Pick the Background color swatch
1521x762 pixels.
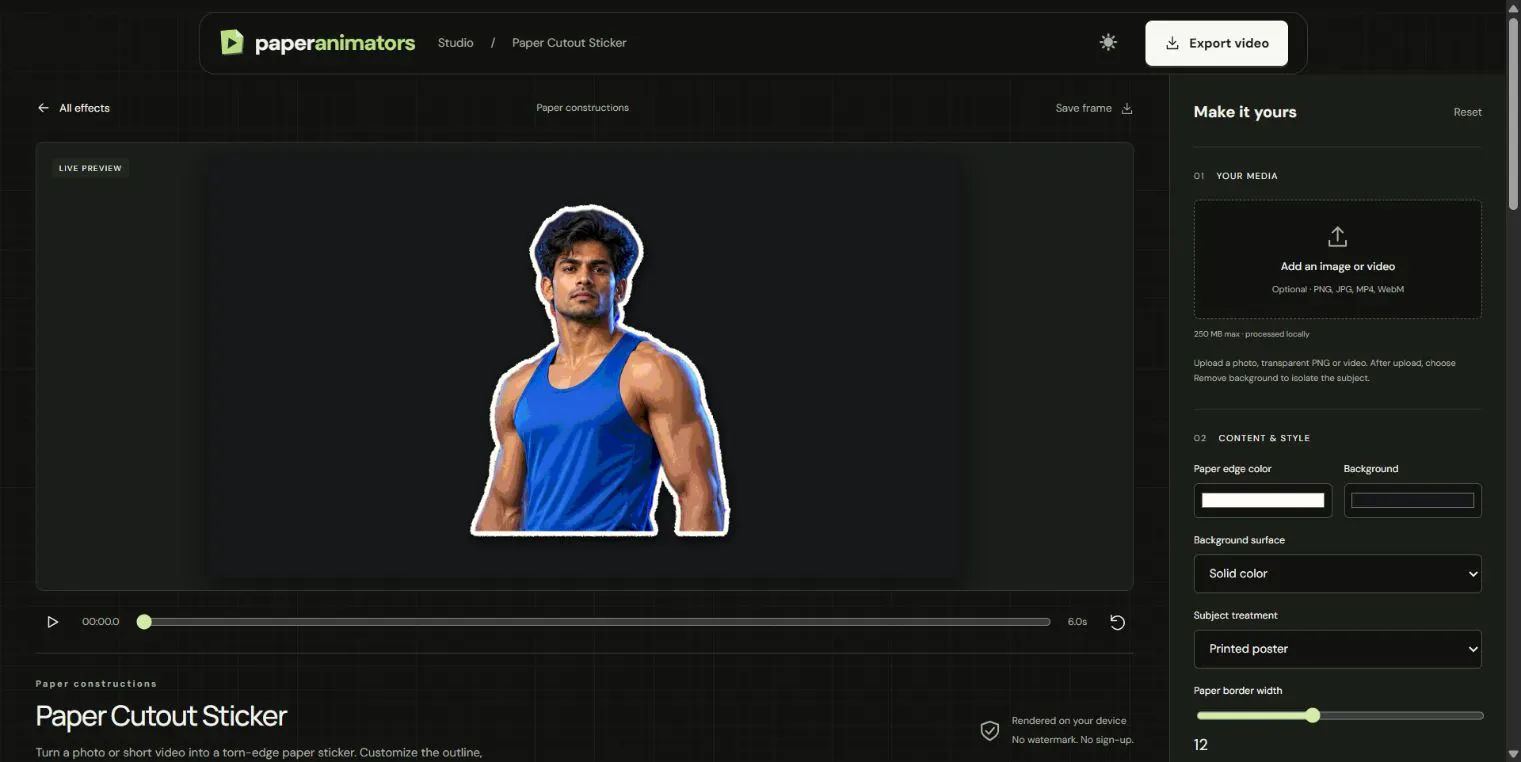(x=1412, y=500)
